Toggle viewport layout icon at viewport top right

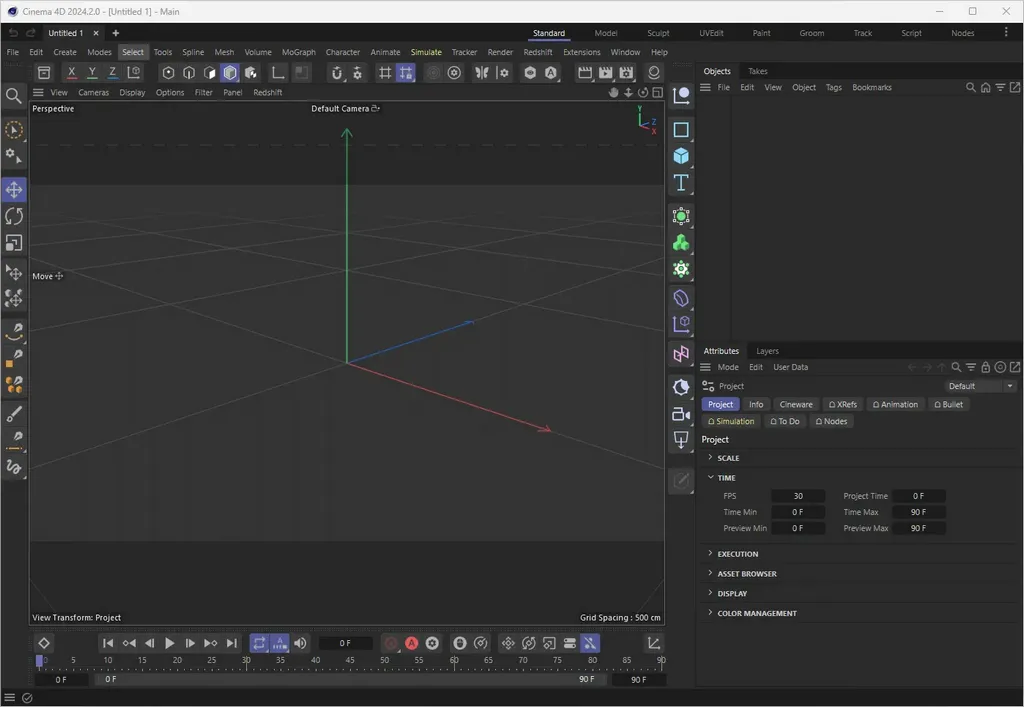click(658, 93)
